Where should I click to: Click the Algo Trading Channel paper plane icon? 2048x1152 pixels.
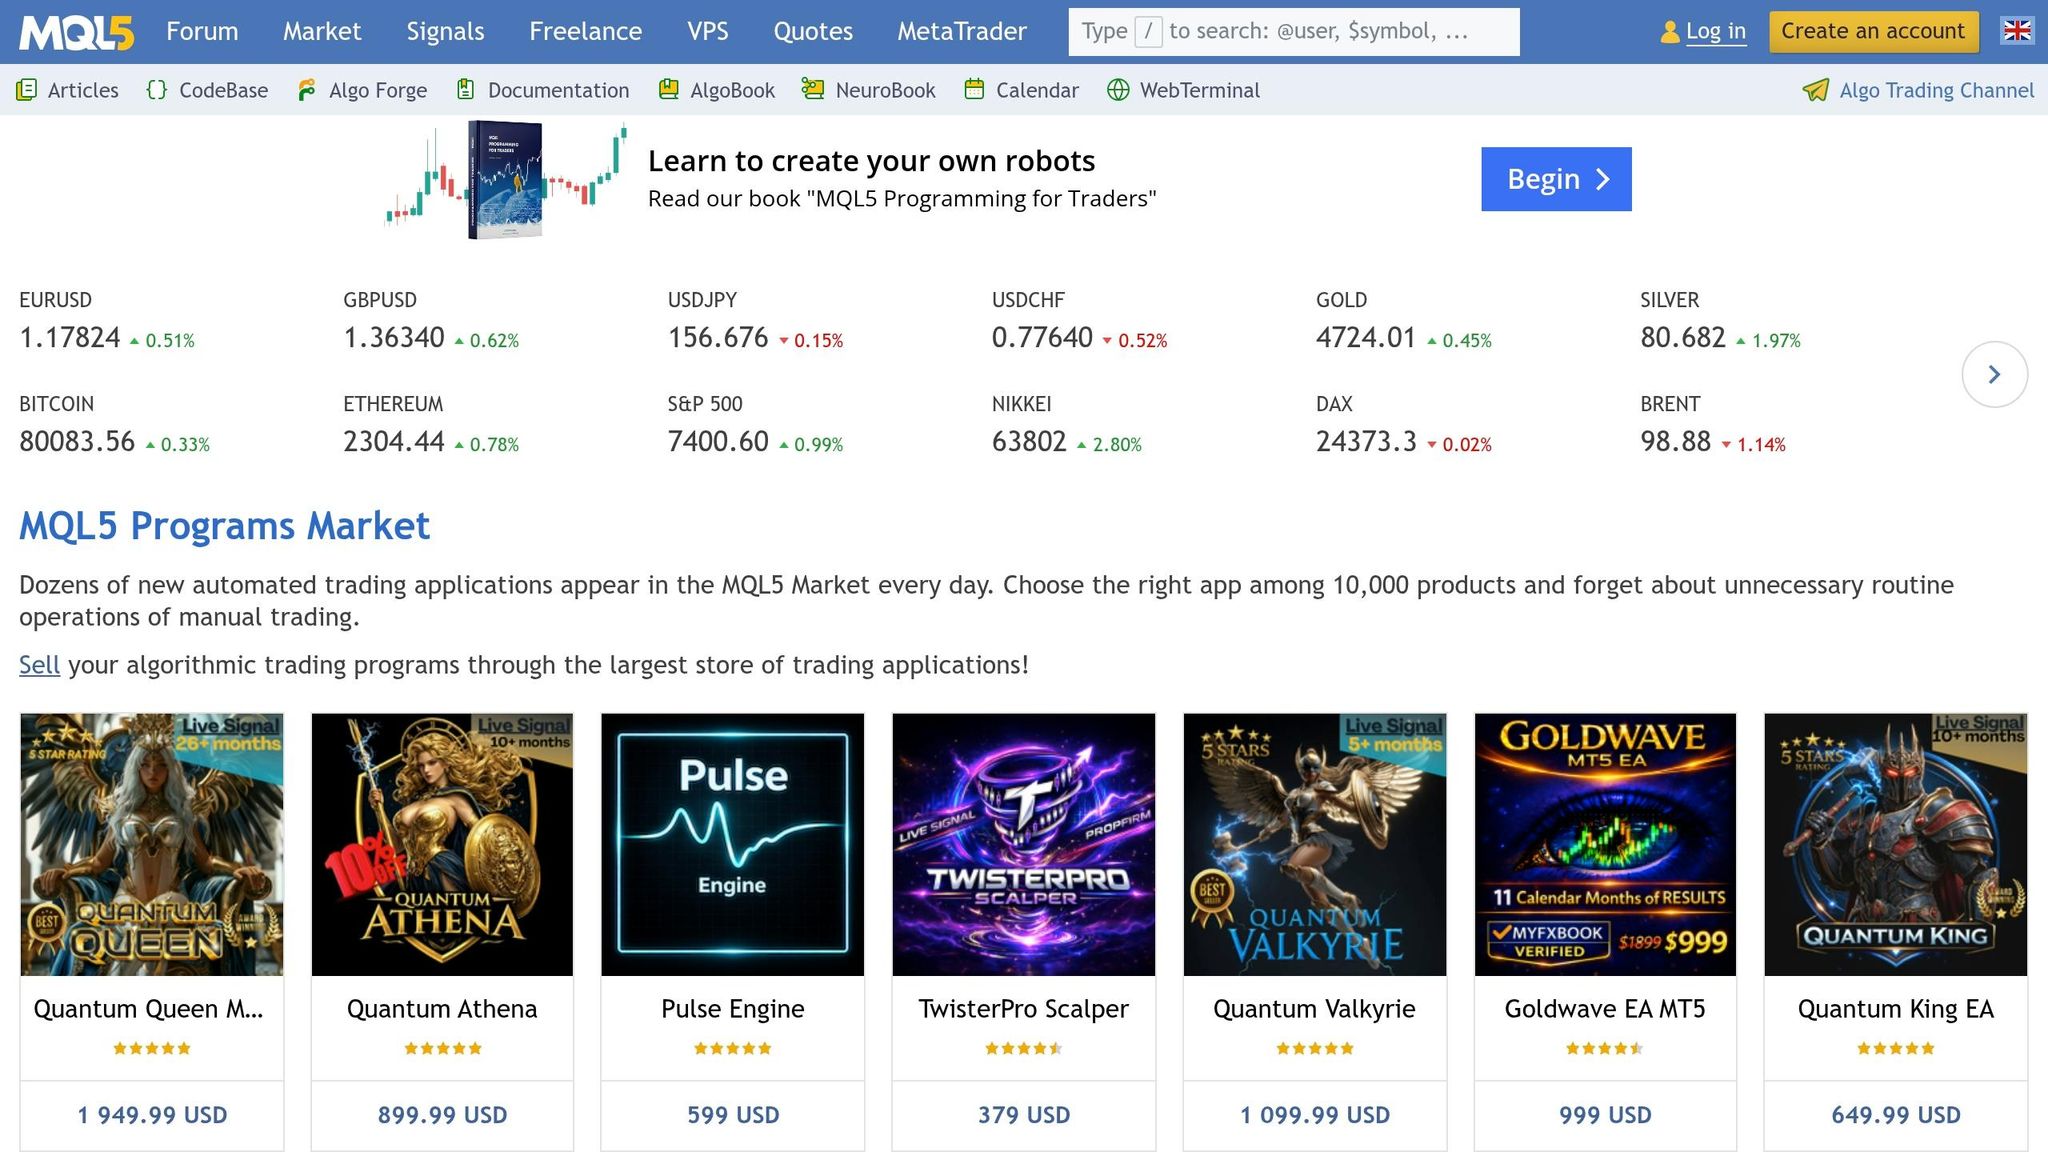1816,90
